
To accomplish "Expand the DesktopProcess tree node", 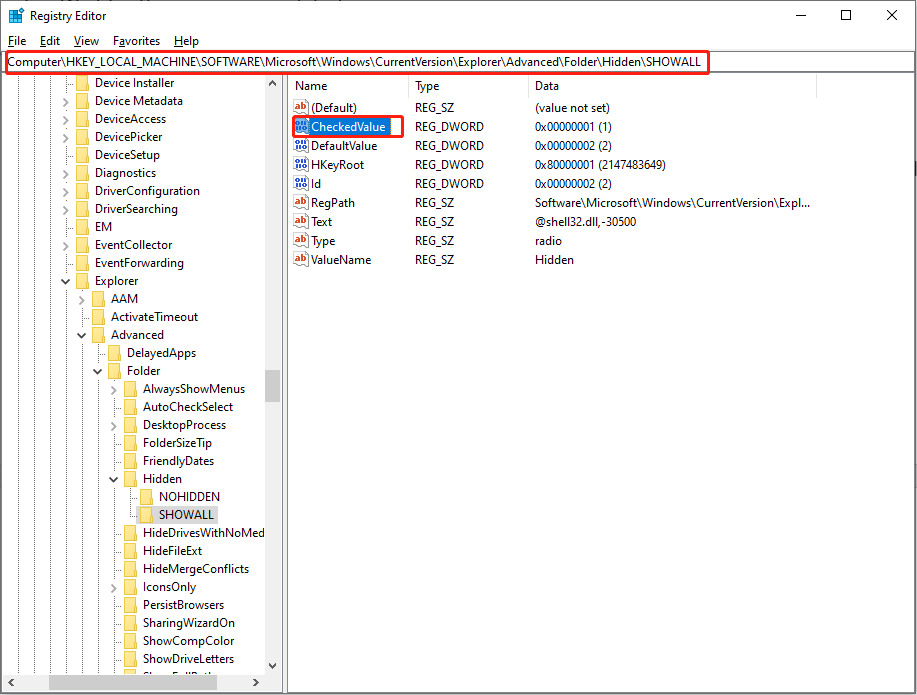I will click(113, 425).
